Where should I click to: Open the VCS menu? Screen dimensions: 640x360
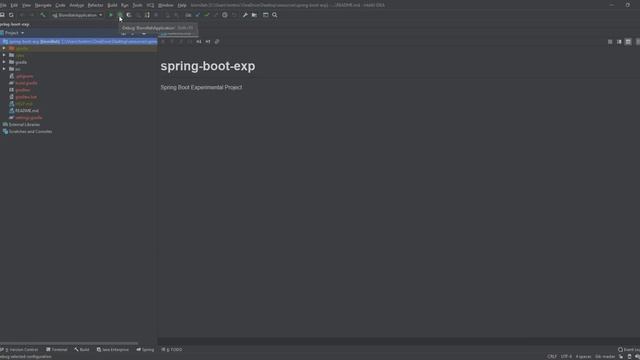tap(150, 5)
